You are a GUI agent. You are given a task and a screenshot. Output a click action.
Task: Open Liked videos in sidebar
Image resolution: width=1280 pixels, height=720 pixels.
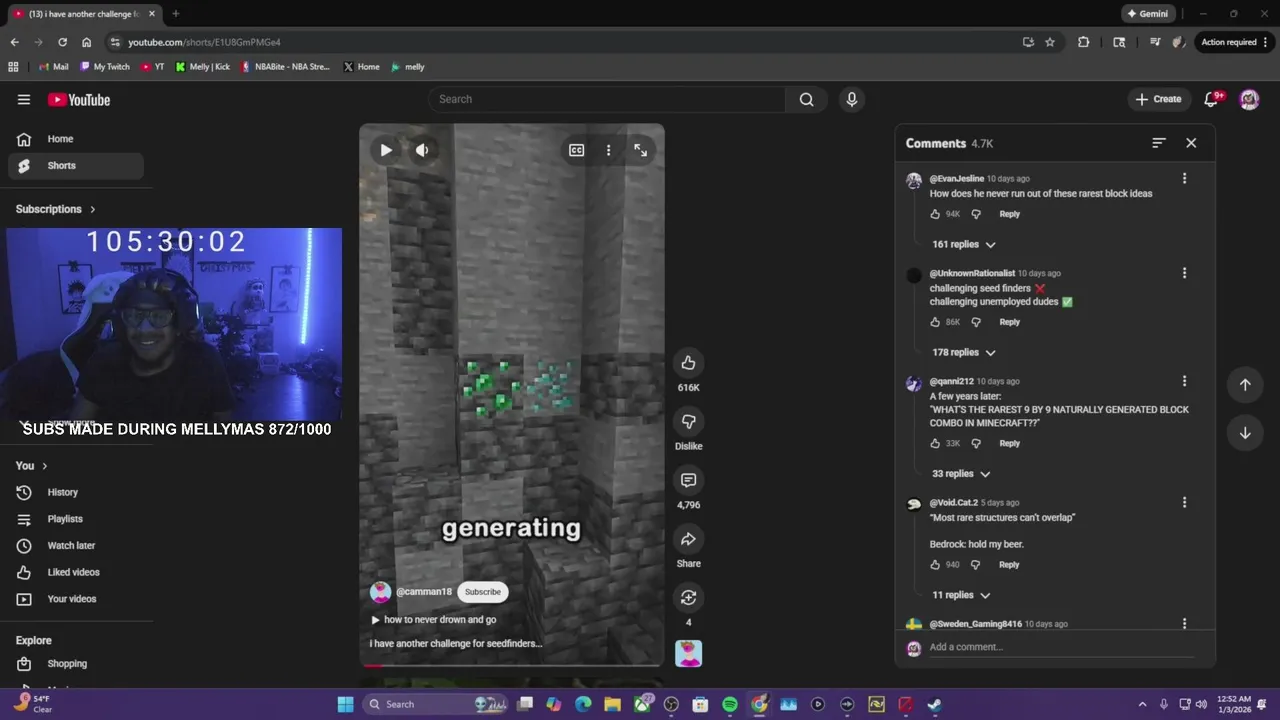(76, 572)
